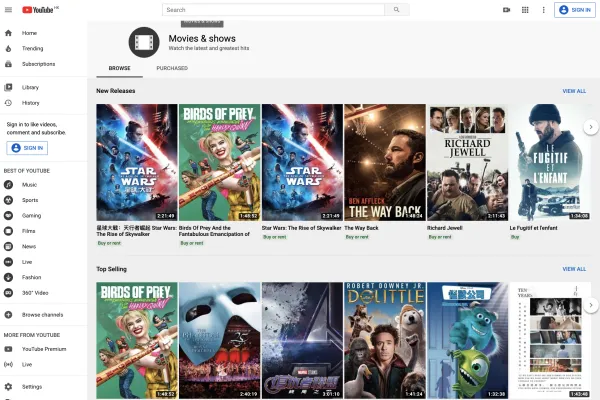
Task: Open Le Fugitif et l'enfant poster
Action: pyautogui.click(x=550, y=162)
